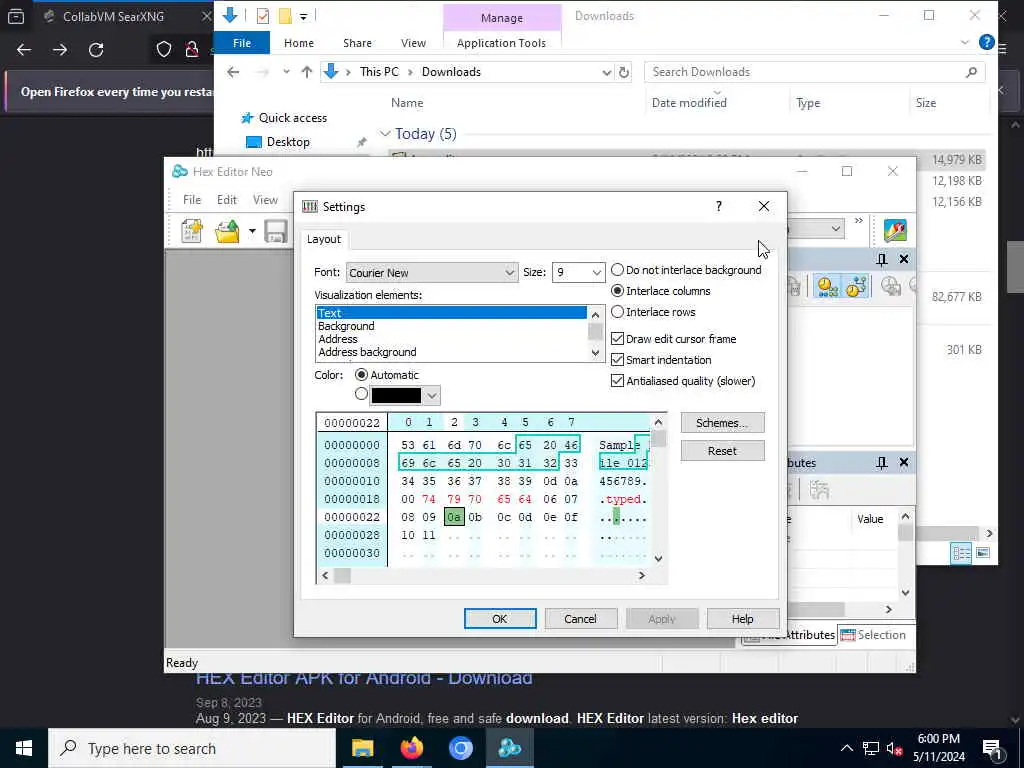The width and height of the screenshot is (1024, 768).
Task: Select Background in Visualization elements list
Action: pos(451,326)
